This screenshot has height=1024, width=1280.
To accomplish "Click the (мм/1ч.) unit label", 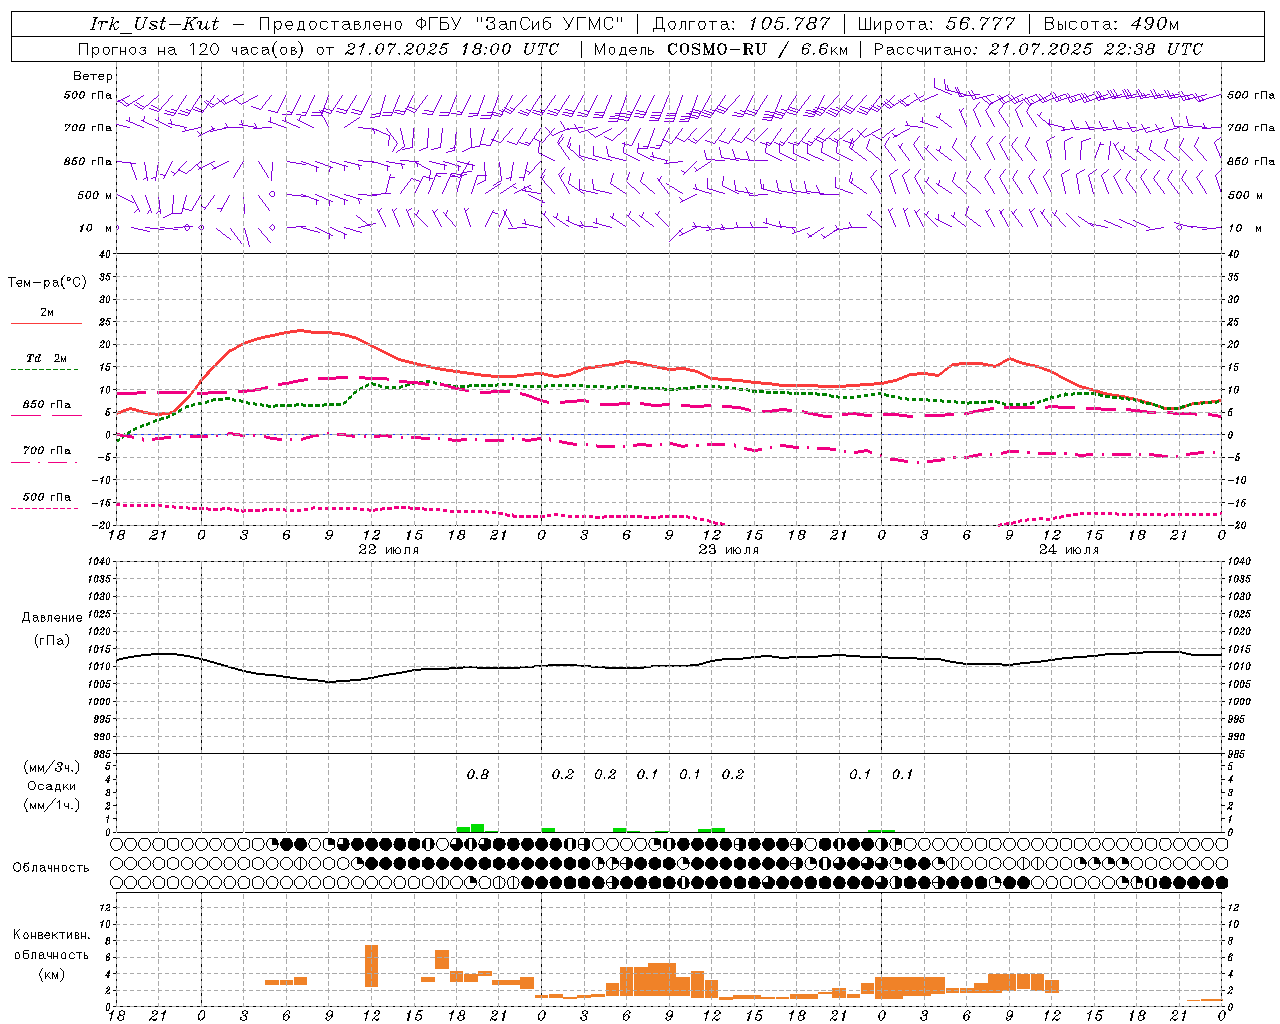I will point(52,805).
